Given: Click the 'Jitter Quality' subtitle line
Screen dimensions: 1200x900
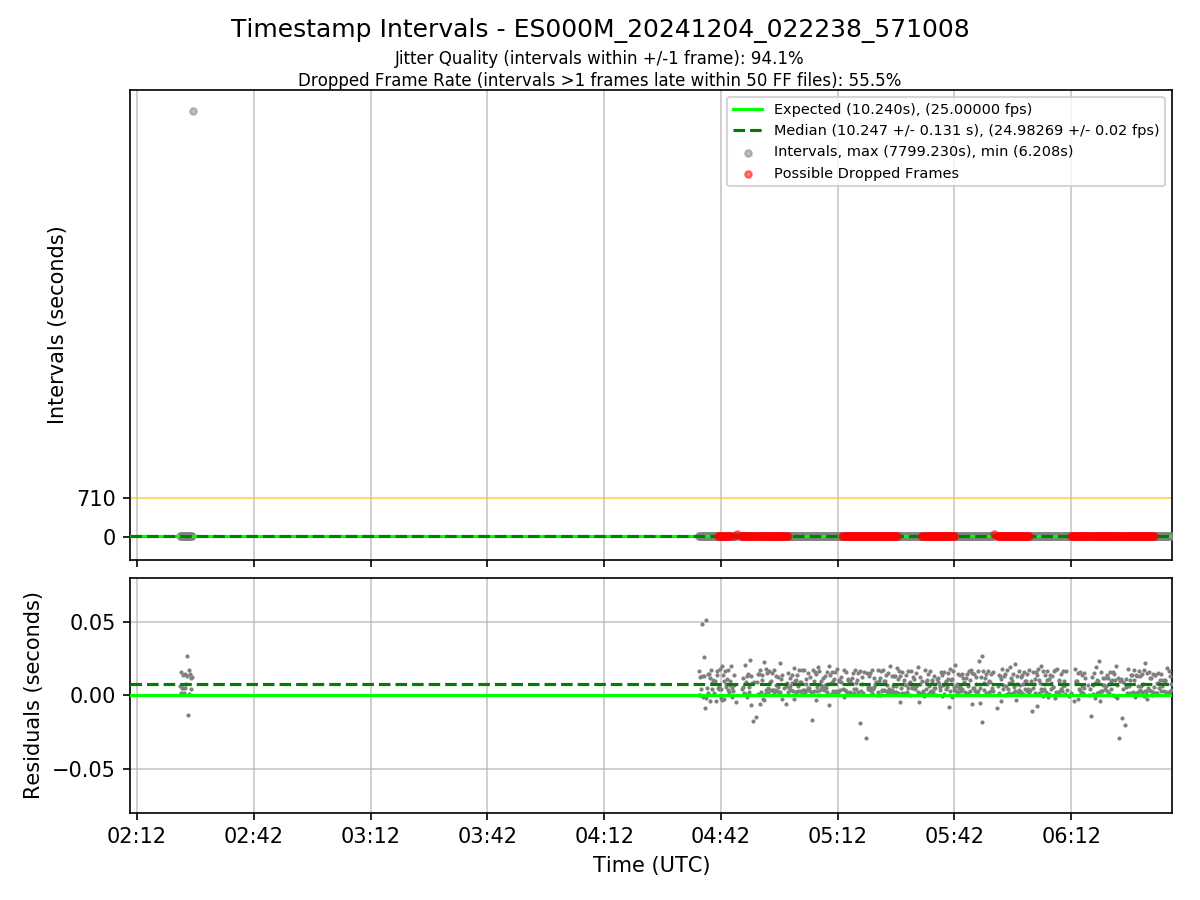Looking at the screenshot, I should pos(599,58).
